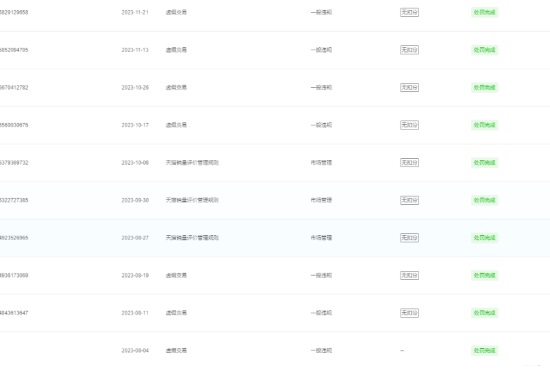Screen dimensions: 550x382
Task: Select the 2023-08-04 date cell
Action: pos(135,350)
